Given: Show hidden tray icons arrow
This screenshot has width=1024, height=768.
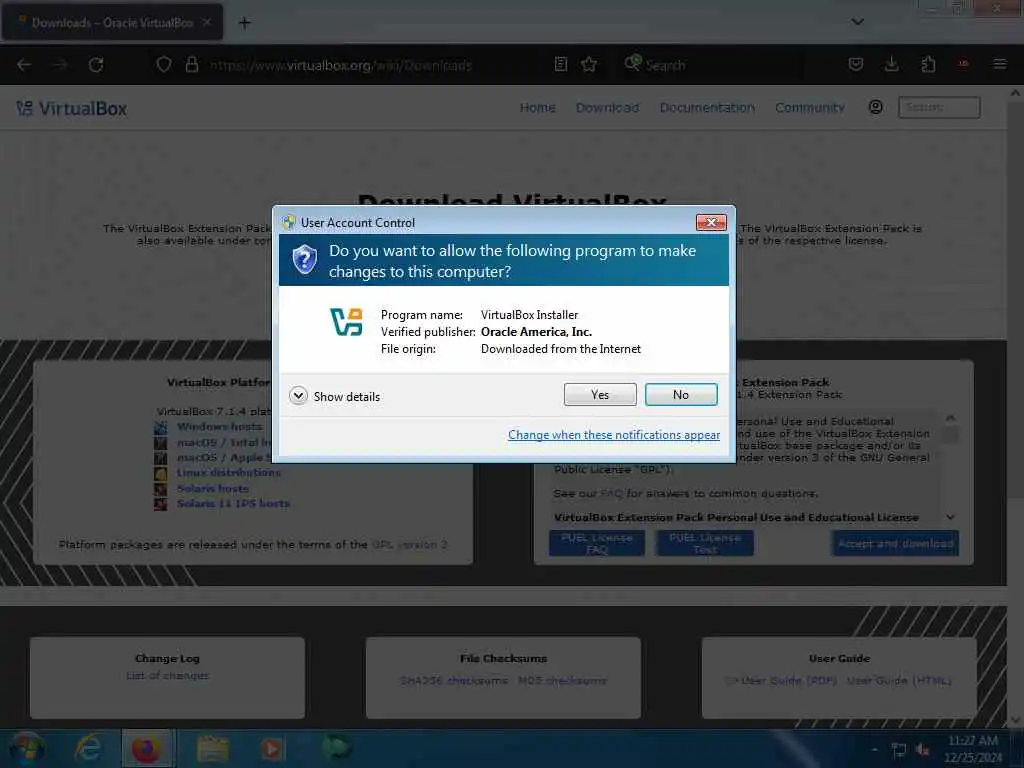Looking at the screenshot, I should (x=874, y=750).
